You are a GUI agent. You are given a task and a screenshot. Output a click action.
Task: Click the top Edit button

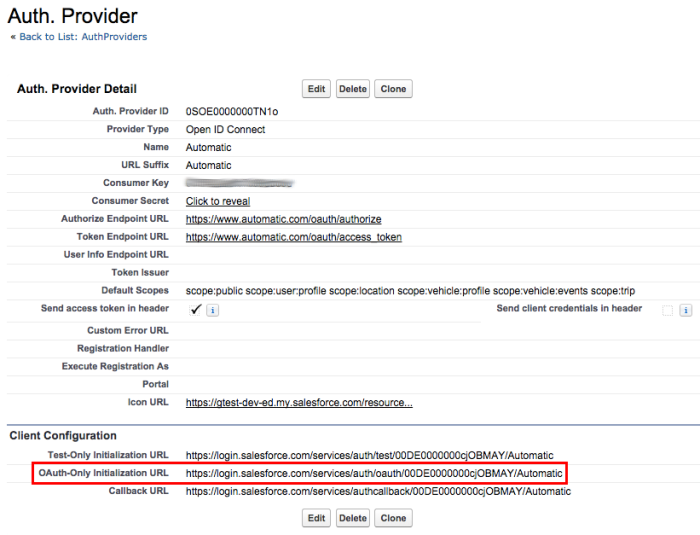coord(316,89)
